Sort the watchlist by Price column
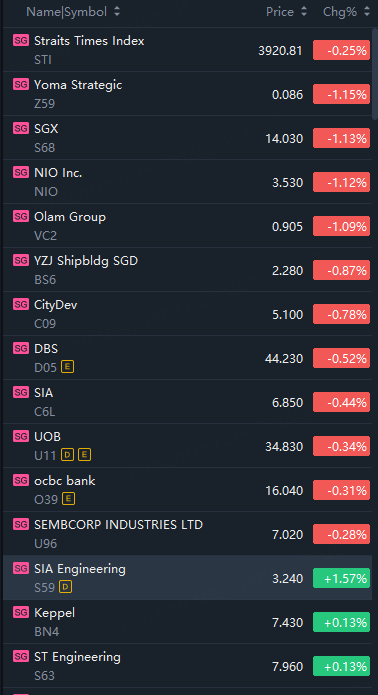Image resolution: width=378 pixels, height=695 pixels. (x=304, y=12)
